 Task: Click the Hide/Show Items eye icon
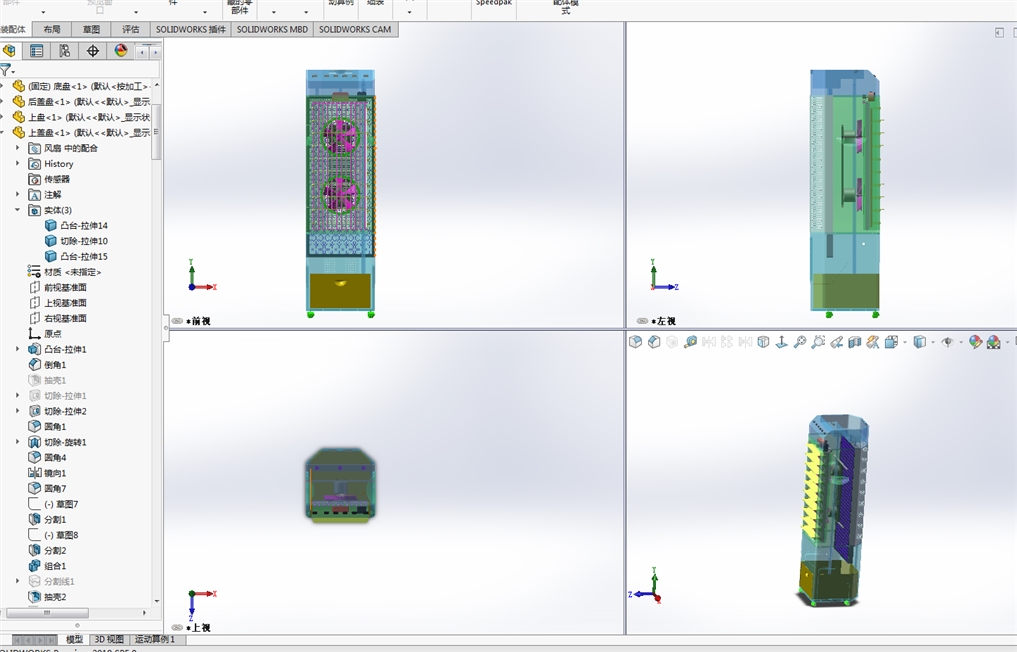click(948, 341)
